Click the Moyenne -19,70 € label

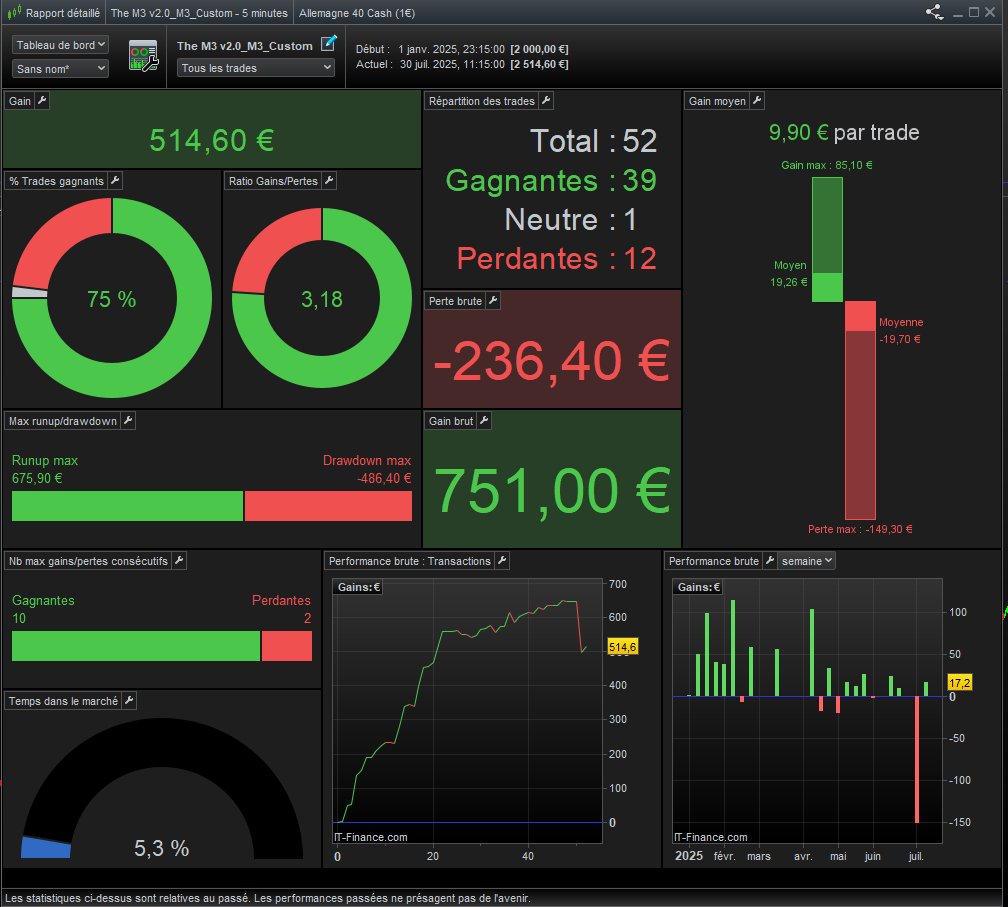(x=901, y=330)
